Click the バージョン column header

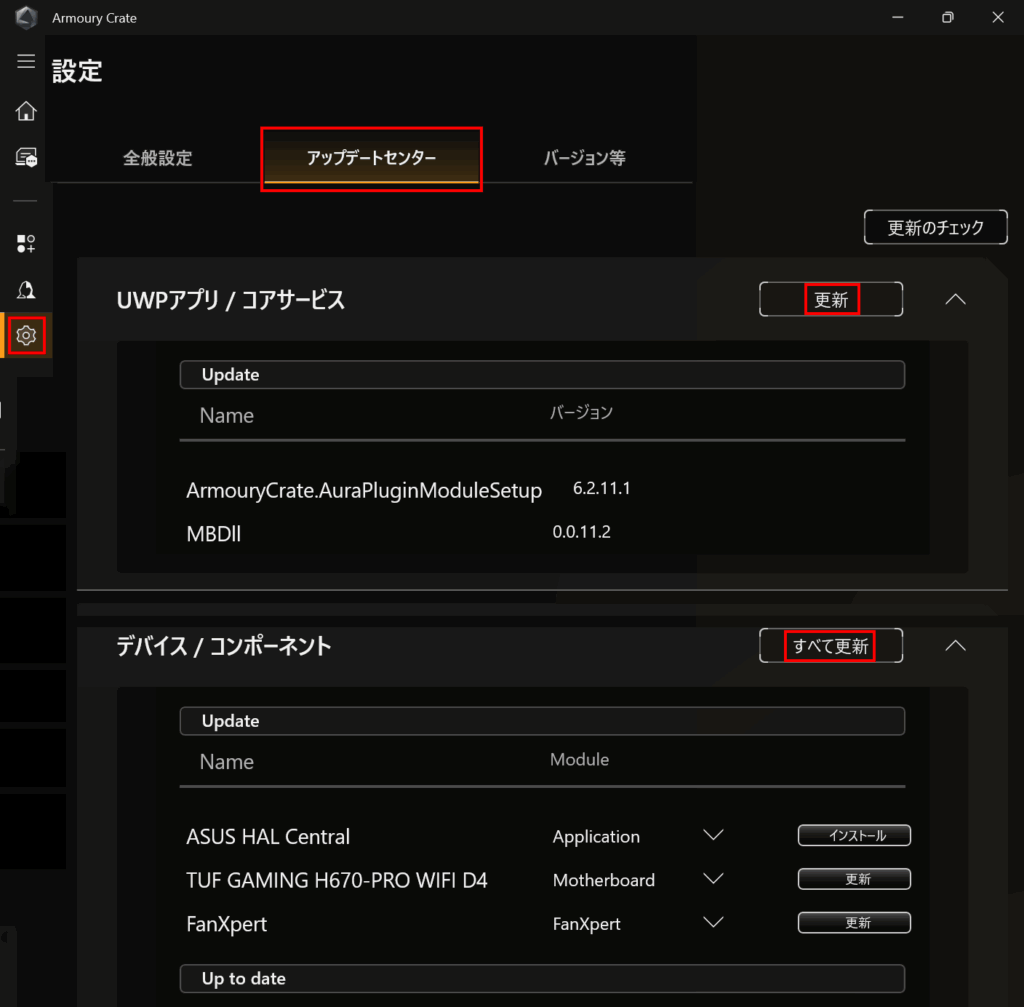(x=581, y=413)
